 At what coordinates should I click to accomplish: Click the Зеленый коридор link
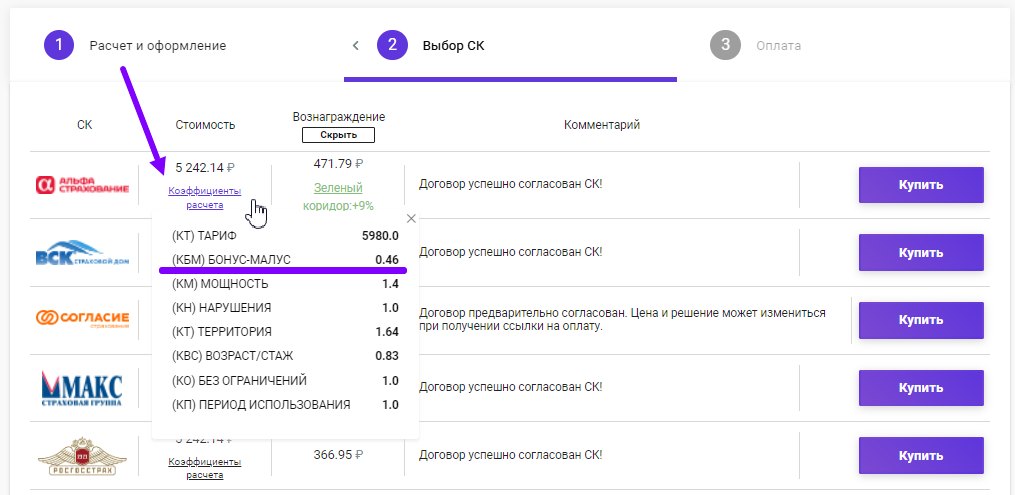tap(338, 188)
